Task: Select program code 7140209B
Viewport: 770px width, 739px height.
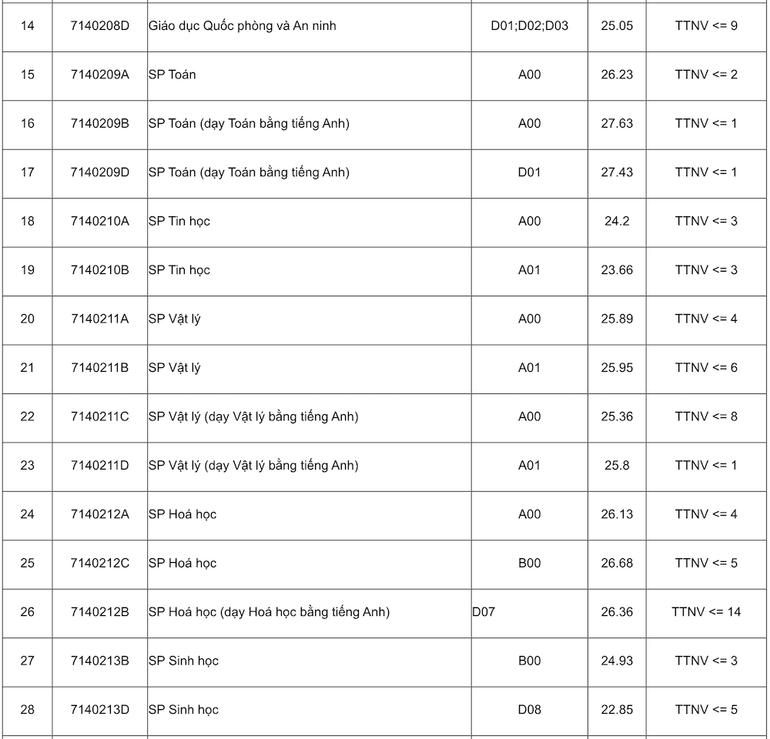Action: point(100,123)
